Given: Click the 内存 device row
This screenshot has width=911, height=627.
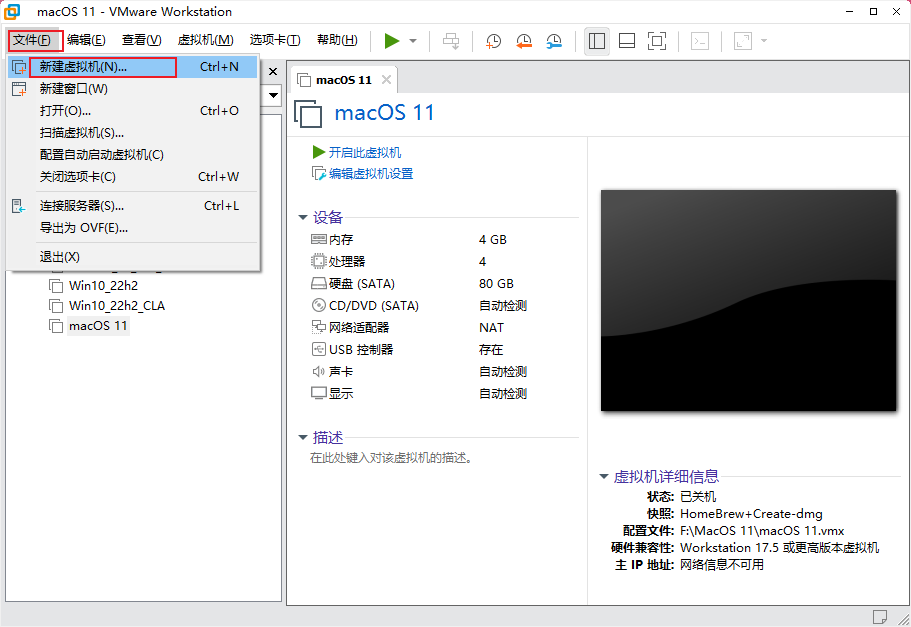Looking at the screenshot, I should (x=444, y=240).
